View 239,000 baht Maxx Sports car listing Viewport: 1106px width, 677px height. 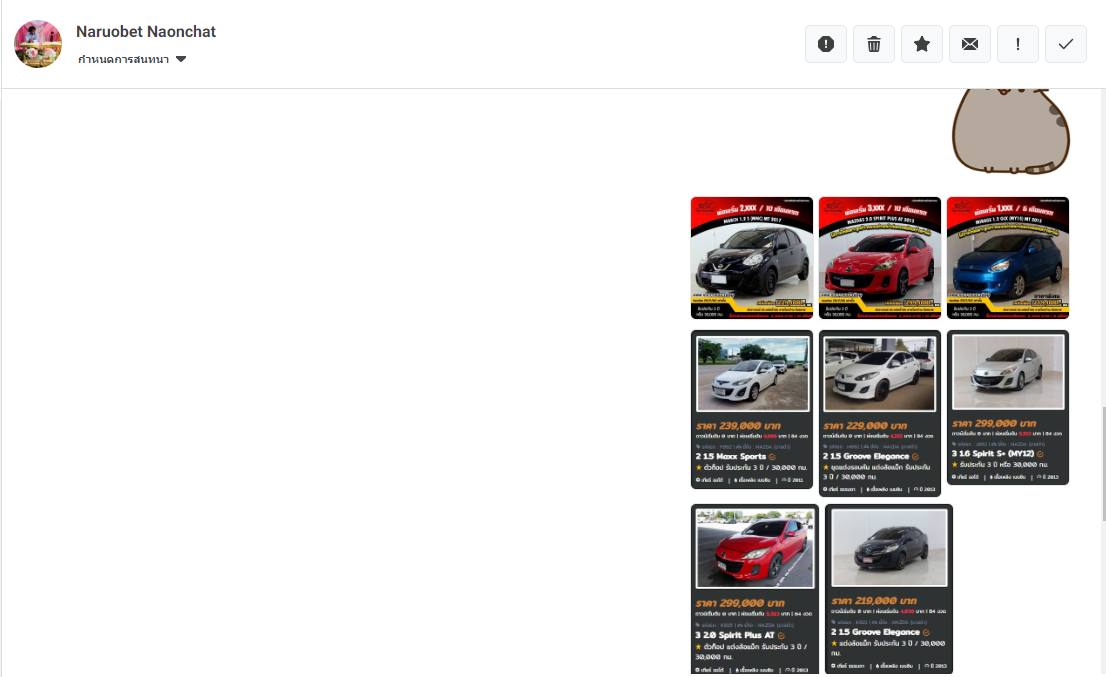pos(752,409)
